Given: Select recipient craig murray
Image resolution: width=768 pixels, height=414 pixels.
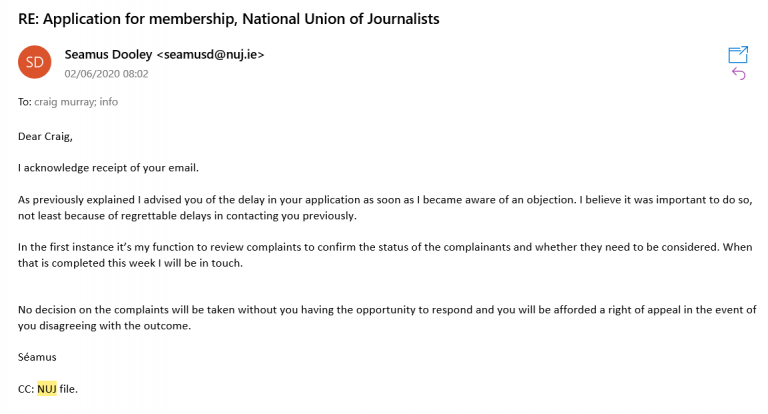Looking at the screenshot, I should (64, 101).
